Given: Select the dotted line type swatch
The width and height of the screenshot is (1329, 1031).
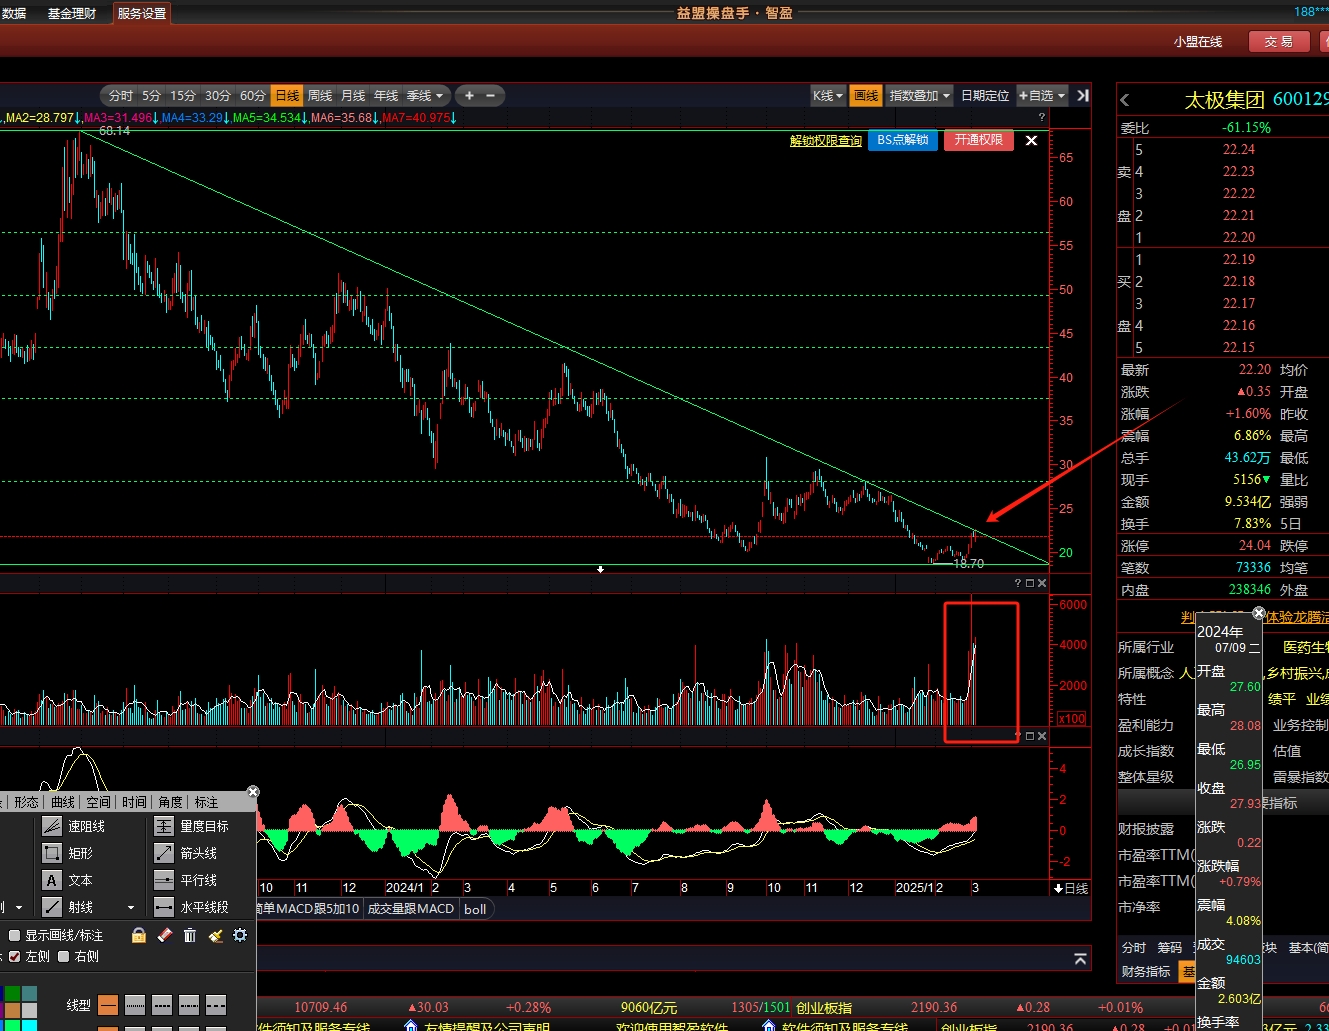Looking at the screenshot, I should point(135,1005).
